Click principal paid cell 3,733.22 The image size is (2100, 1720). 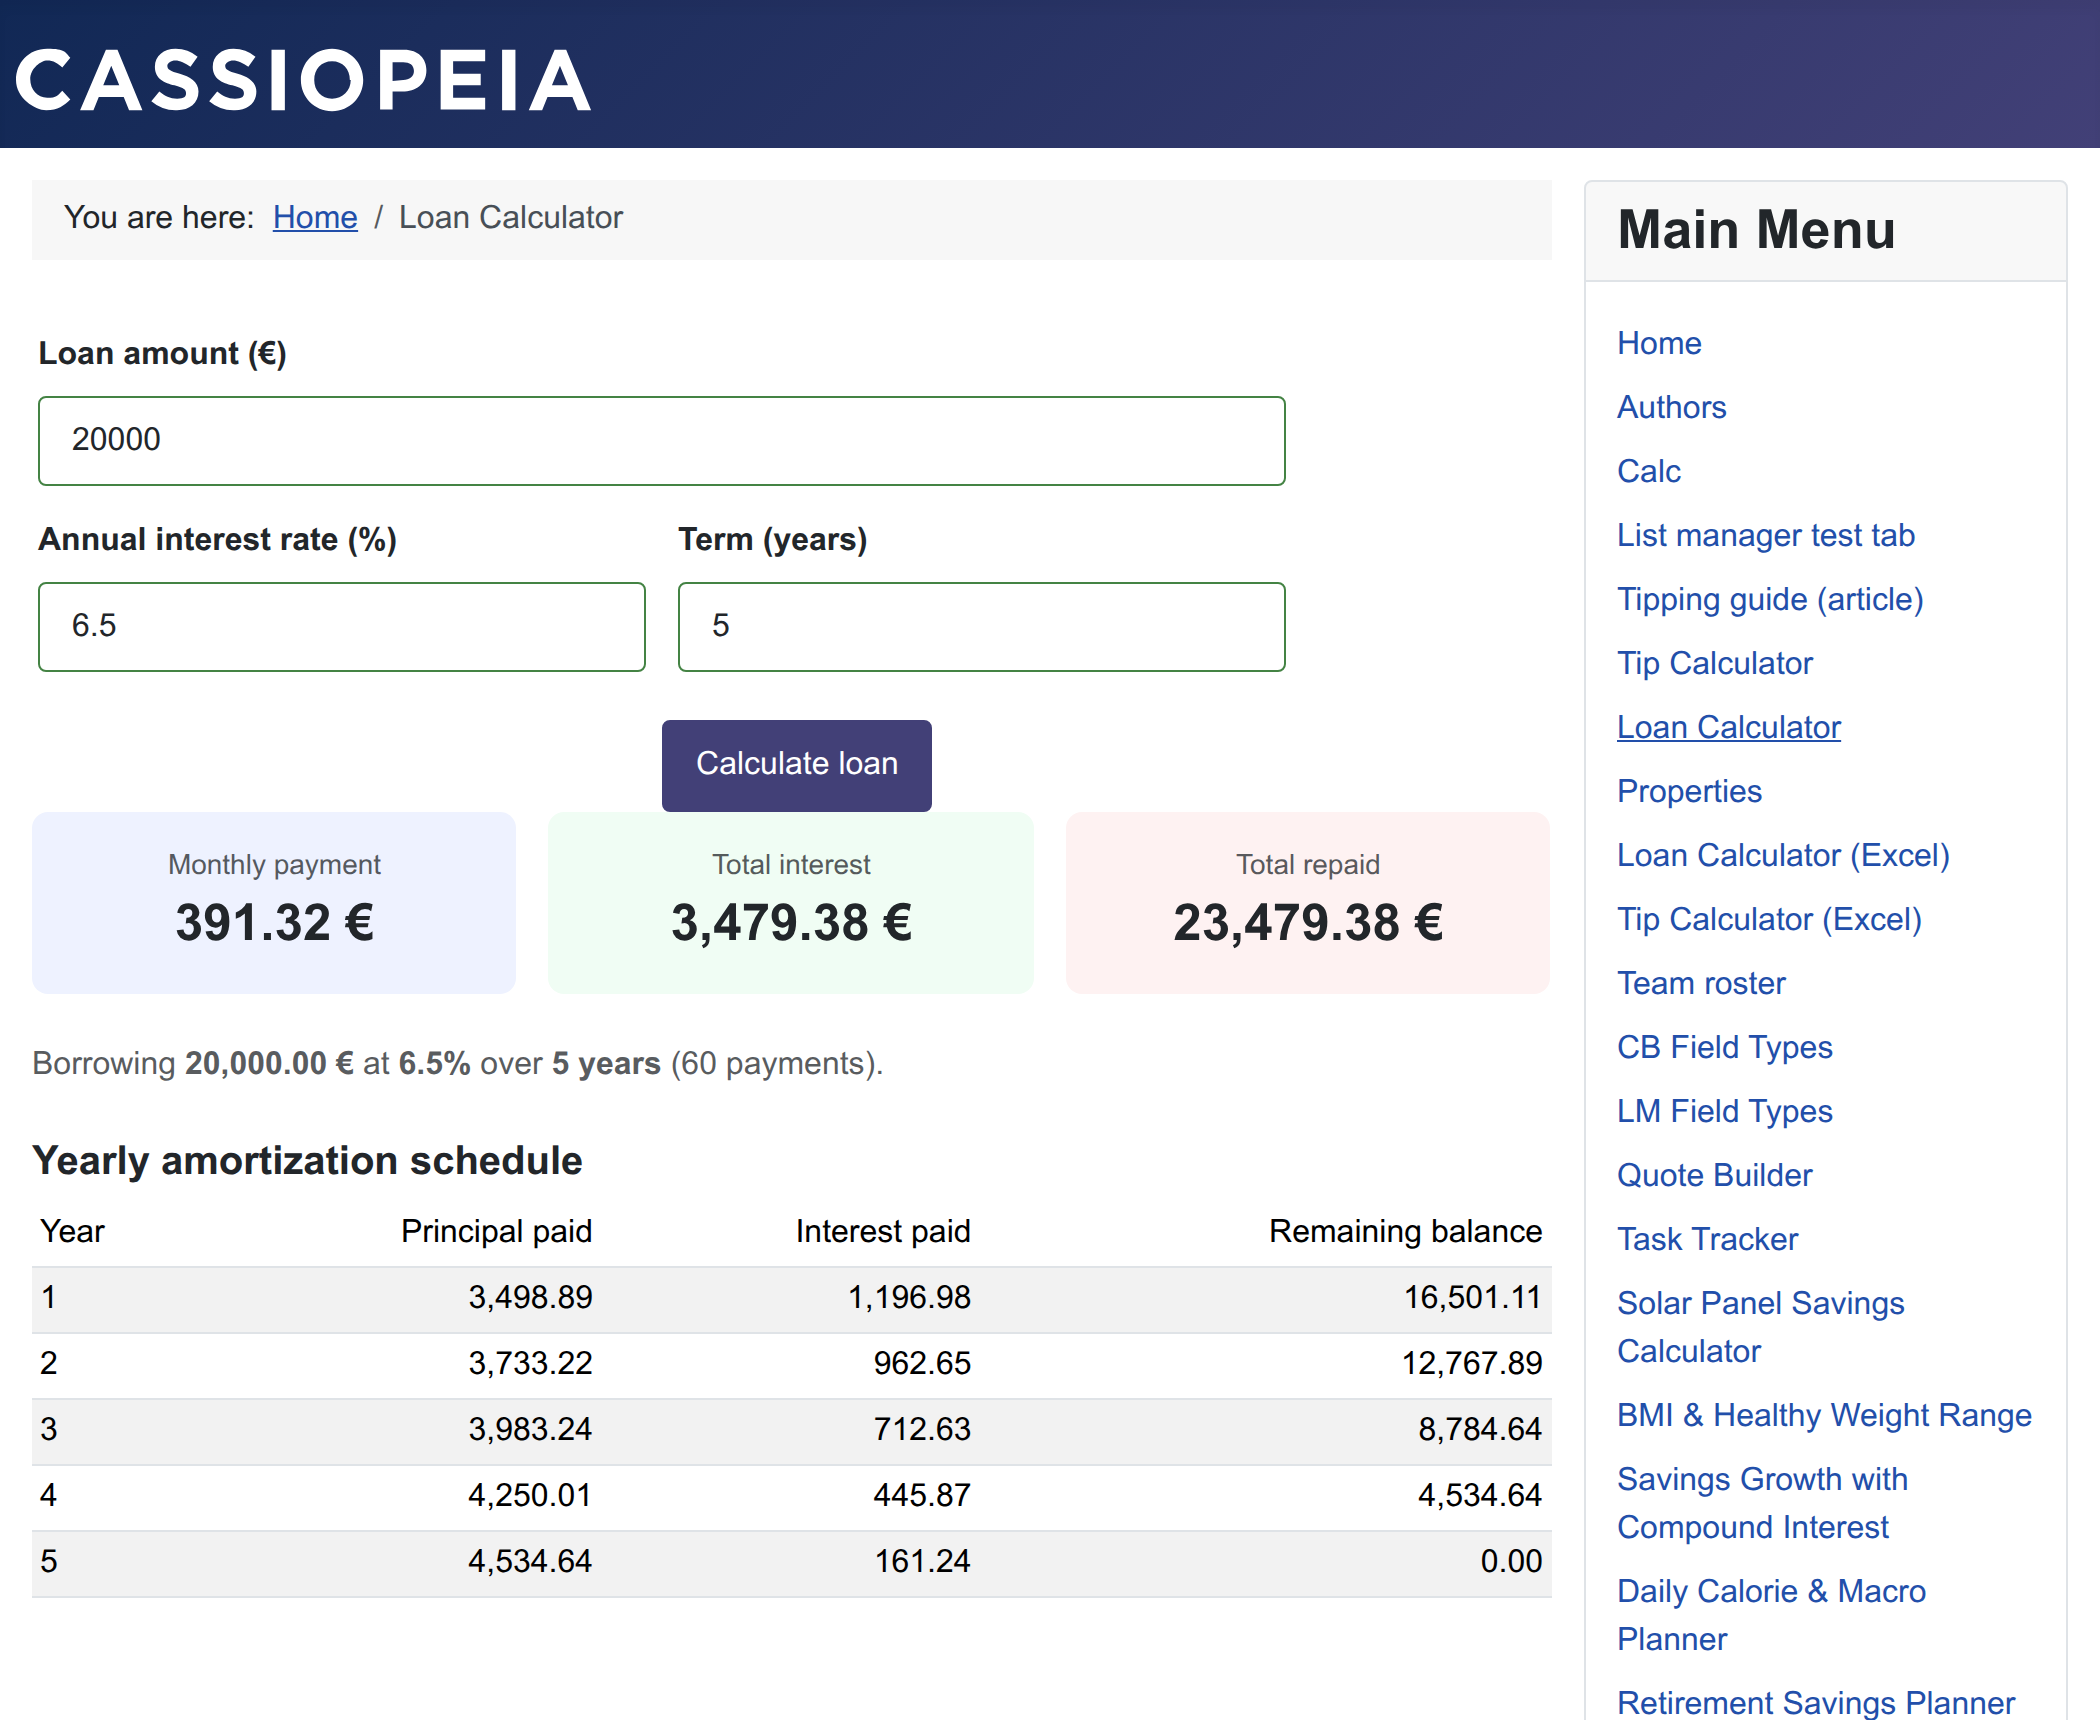[x=531, y=1363]
